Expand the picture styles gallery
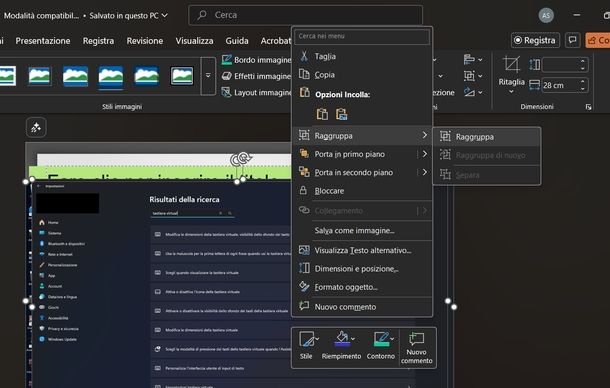Image resolution: width=610 pixels, height=388 pixels. click(x=208, y=76)
